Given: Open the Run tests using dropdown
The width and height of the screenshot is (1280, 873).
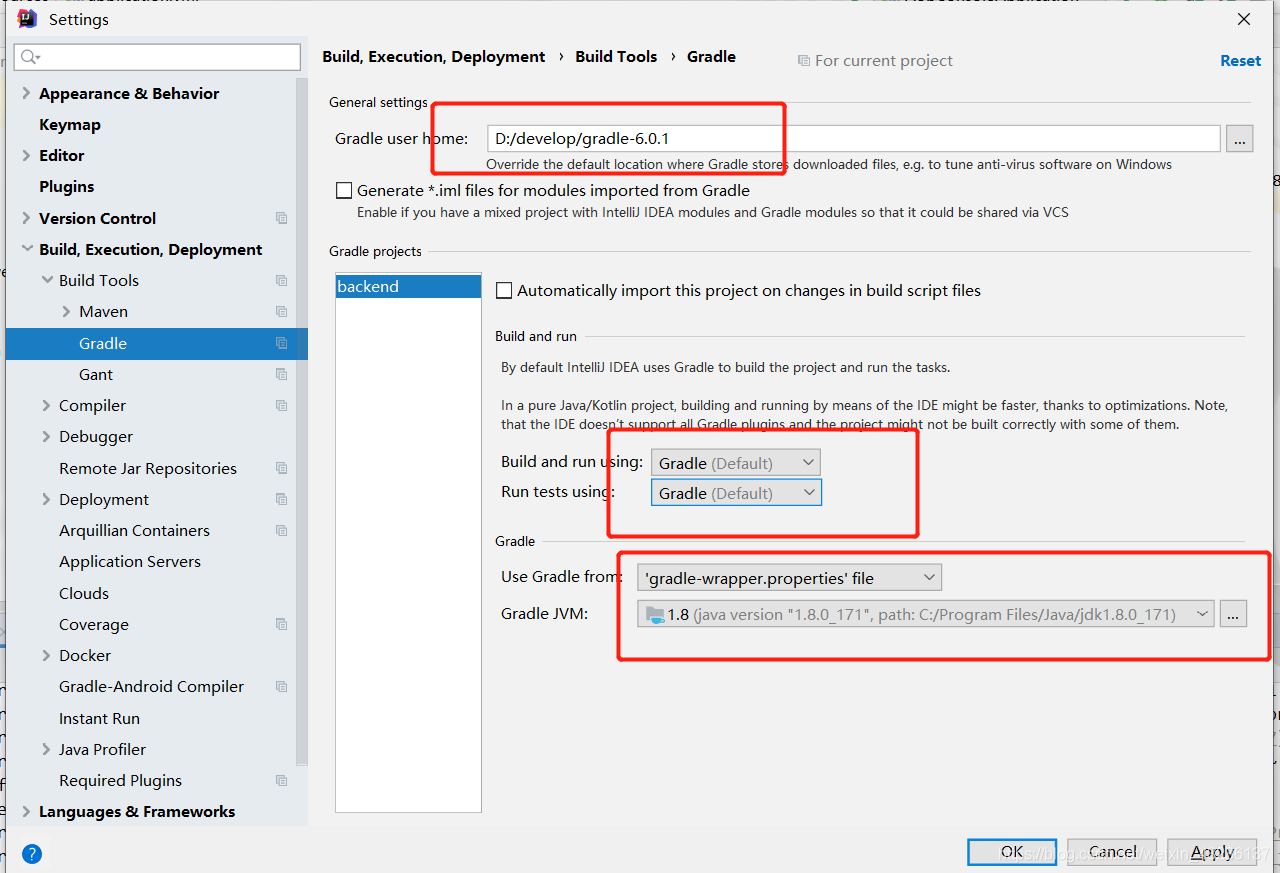Looking at the screenshot, I should pos(736,493).
